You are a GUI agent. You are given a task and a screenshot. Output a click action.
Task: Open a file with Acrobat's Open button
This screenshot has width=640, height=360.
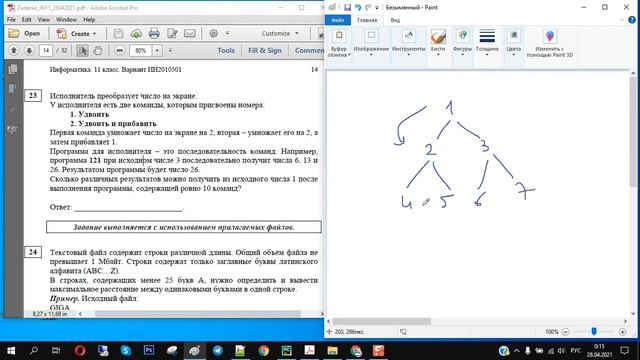24,33
